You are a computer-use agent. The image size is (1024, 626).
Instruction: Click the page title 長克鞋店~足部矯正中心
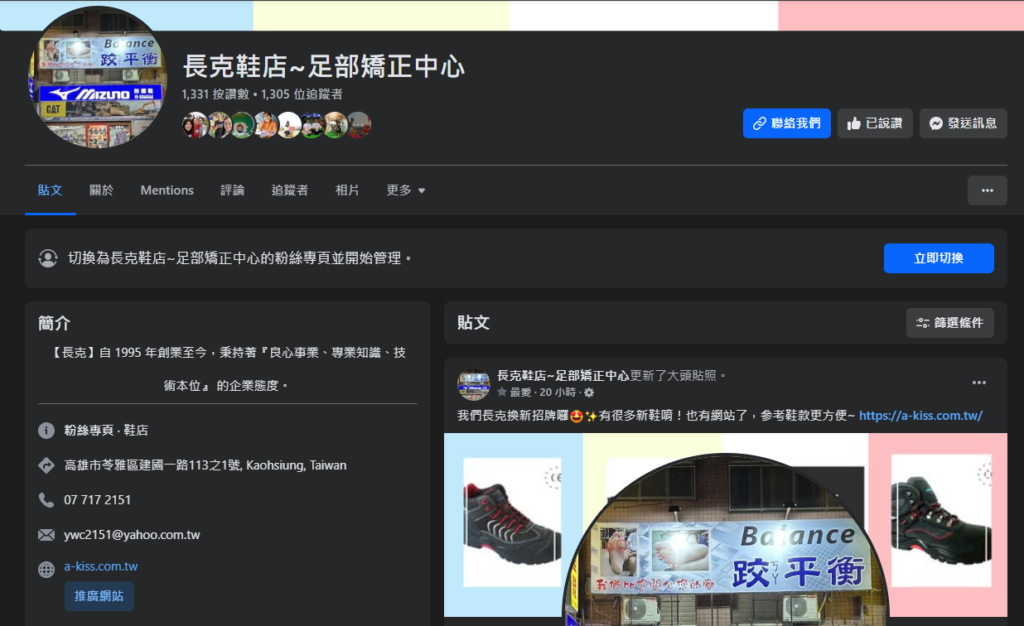[323, 67]
